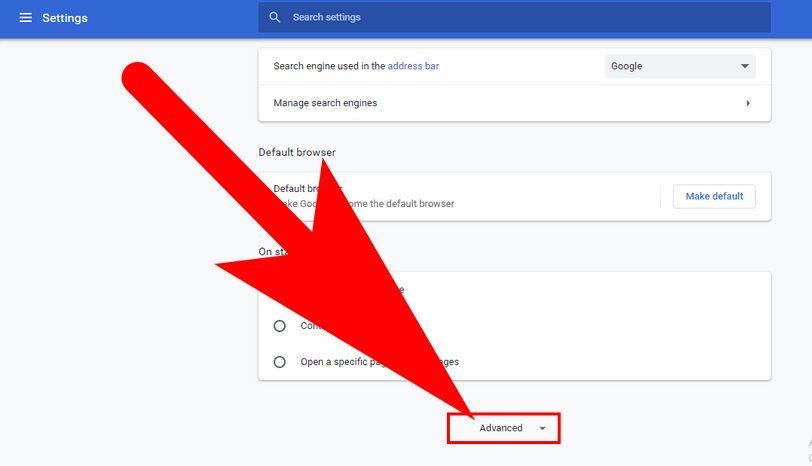Click the magnifier icon in search bar

(x=274, y=18)
